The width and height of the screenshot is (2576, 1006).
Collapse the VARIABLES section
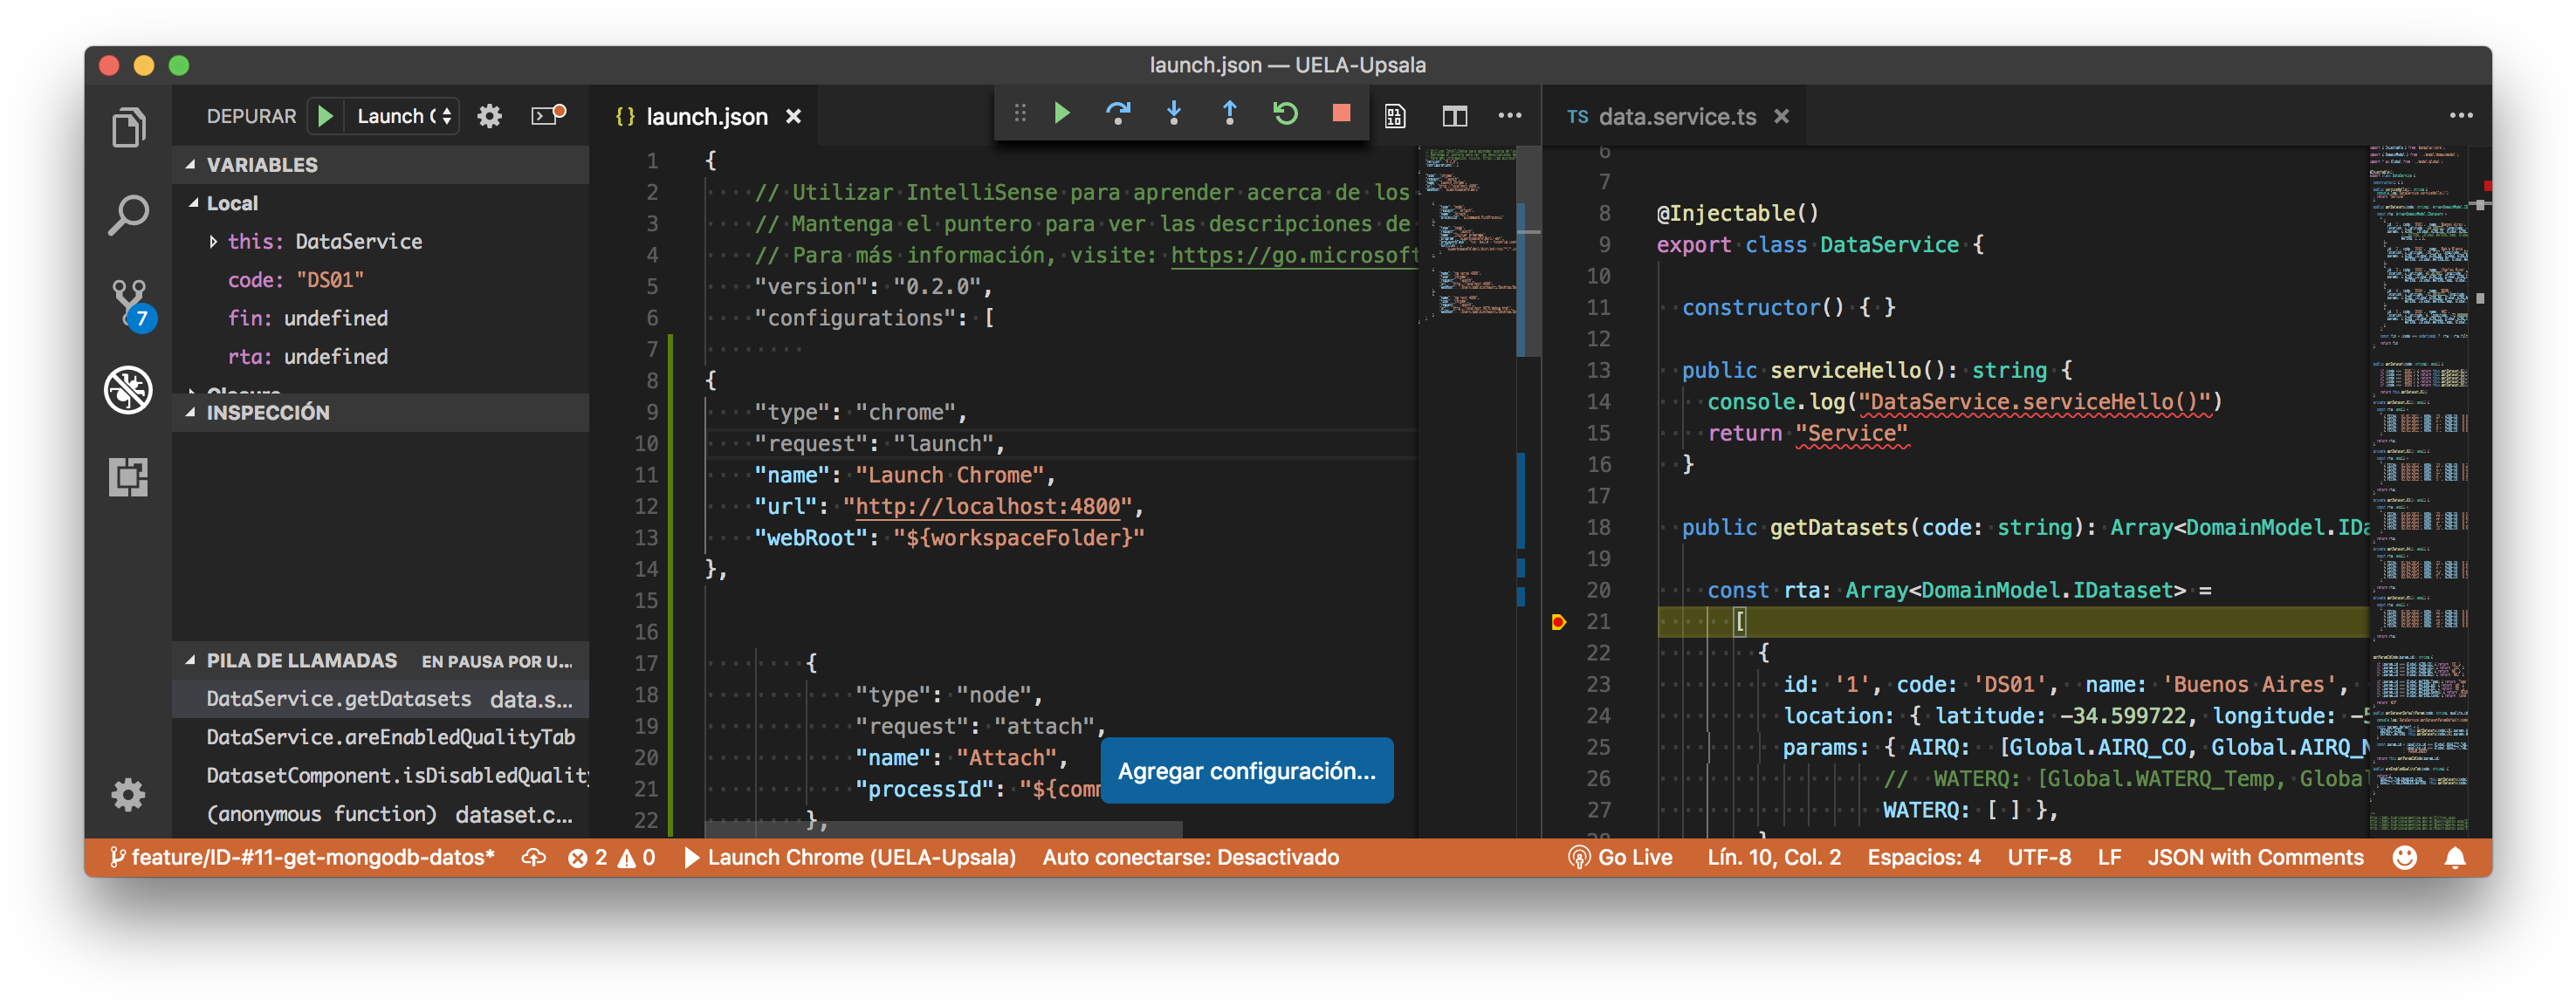coord(380,165)
